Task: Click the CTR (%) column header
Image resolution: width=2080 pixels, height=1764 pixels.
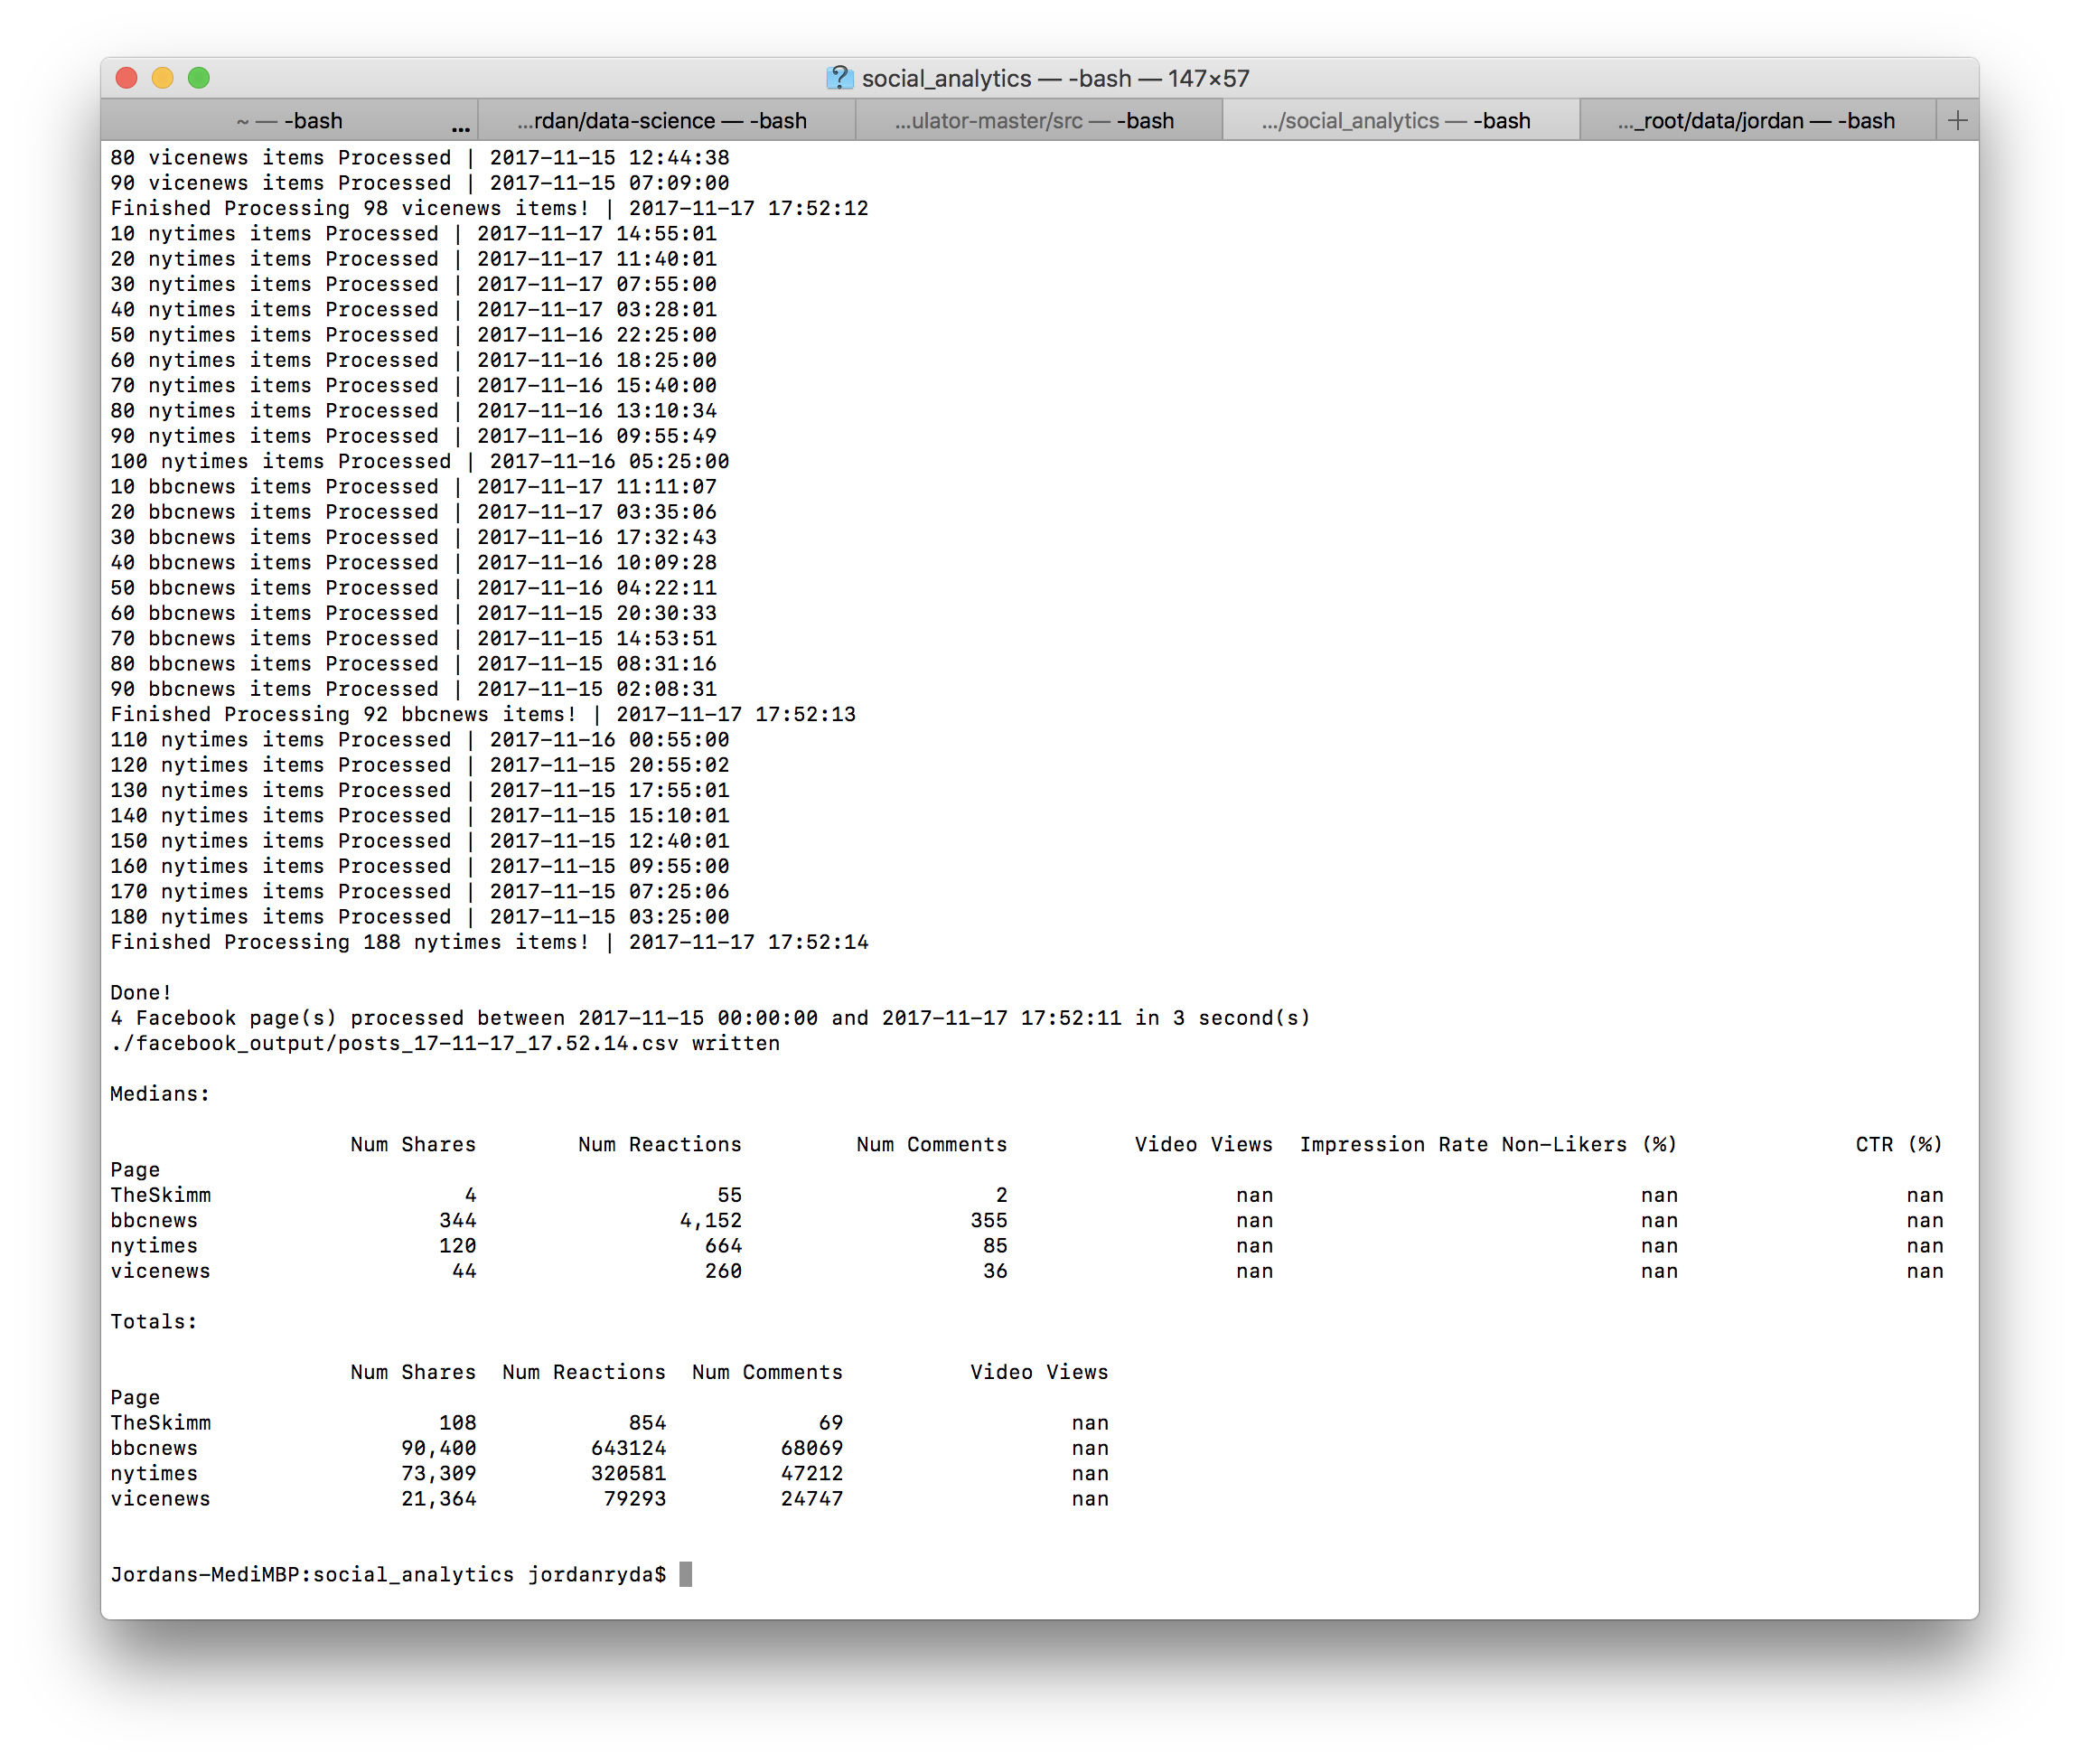Action: [1898, 1144]
